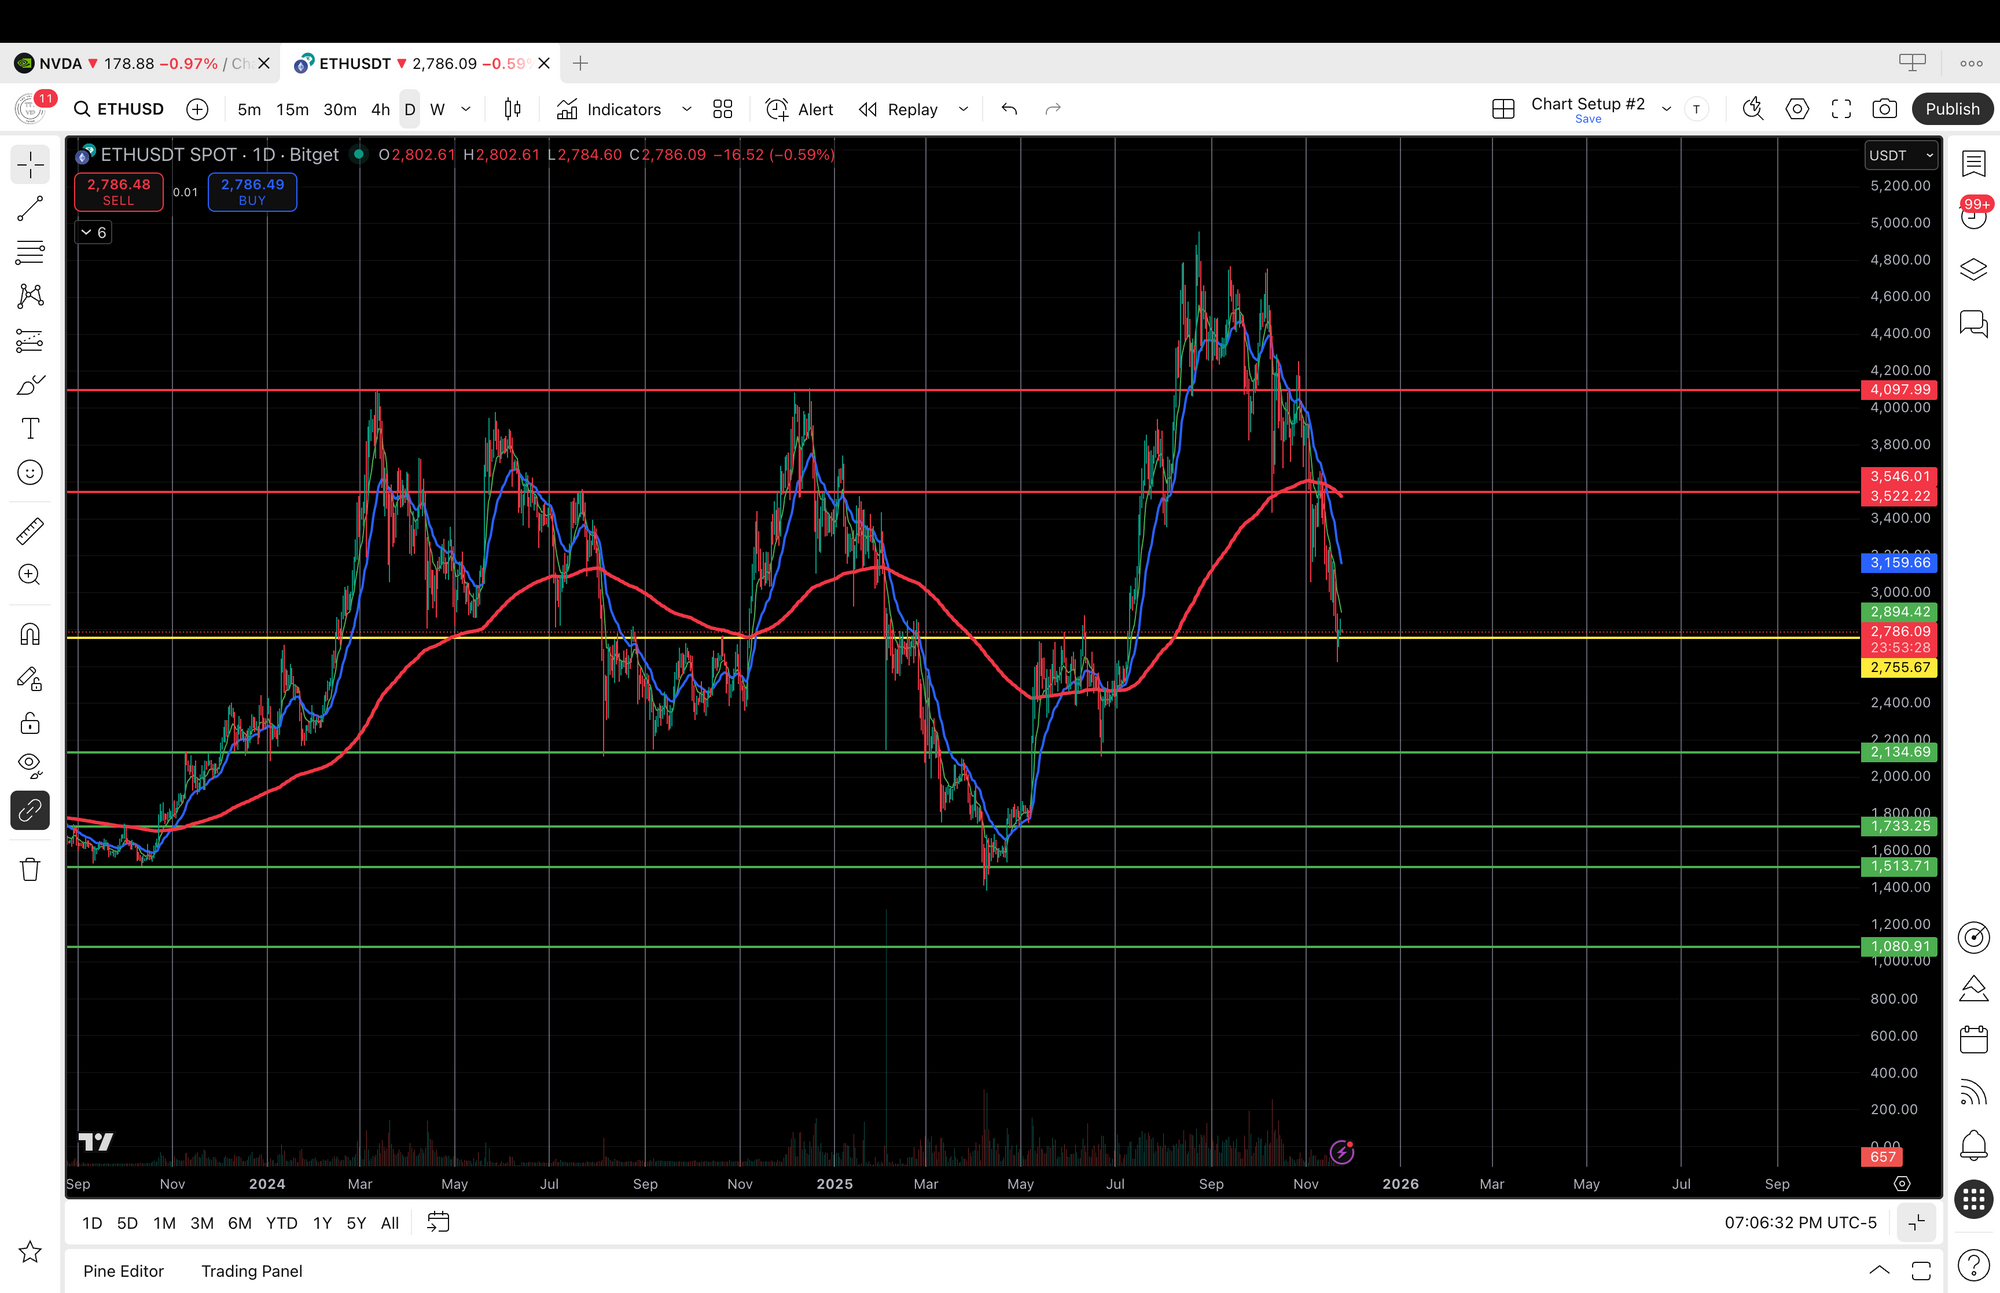This screenshot has width=2000, height=1293.
Task: Open the candlestick chart style picker
Action: [x=512, y=109]
